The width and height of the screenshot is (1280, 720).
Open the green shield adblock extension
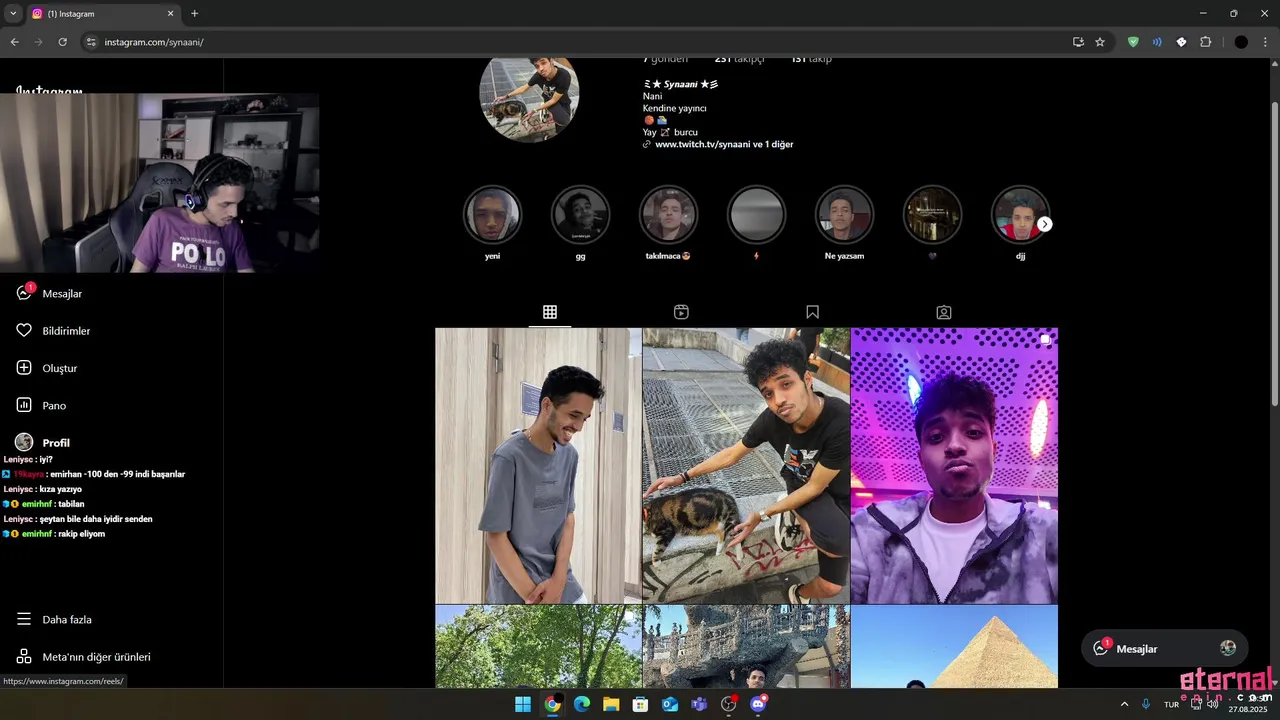pos(1133,42)
